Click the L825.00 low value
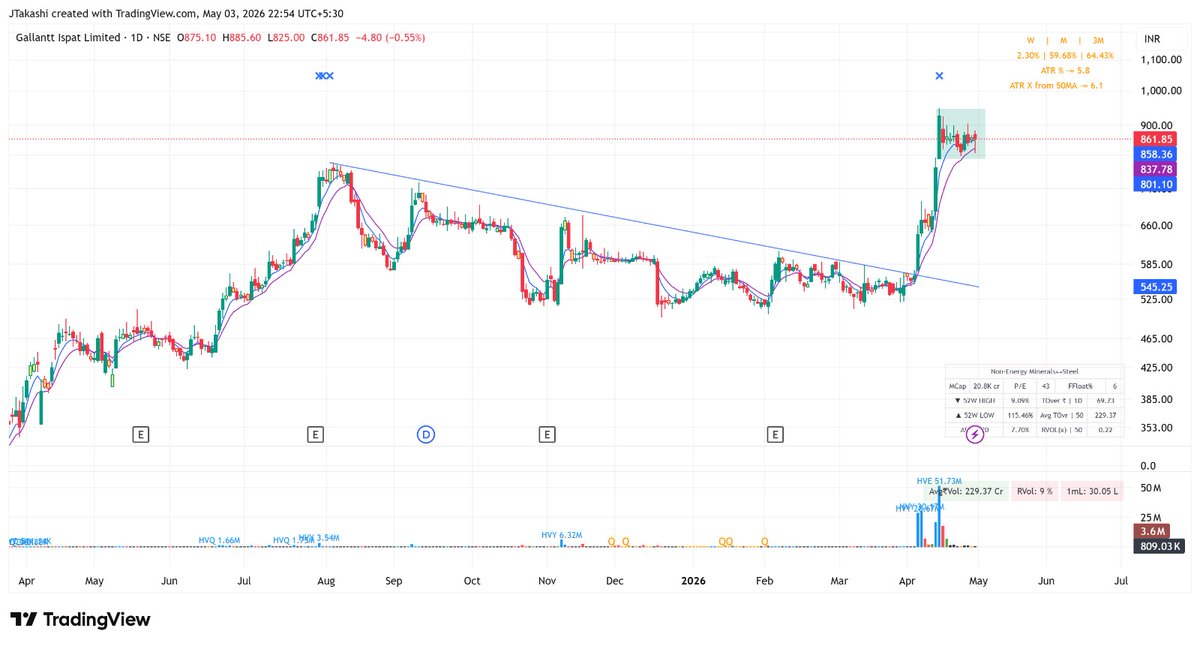Image resolution: width=1200 pixels, height=646 pixels. 287,37
